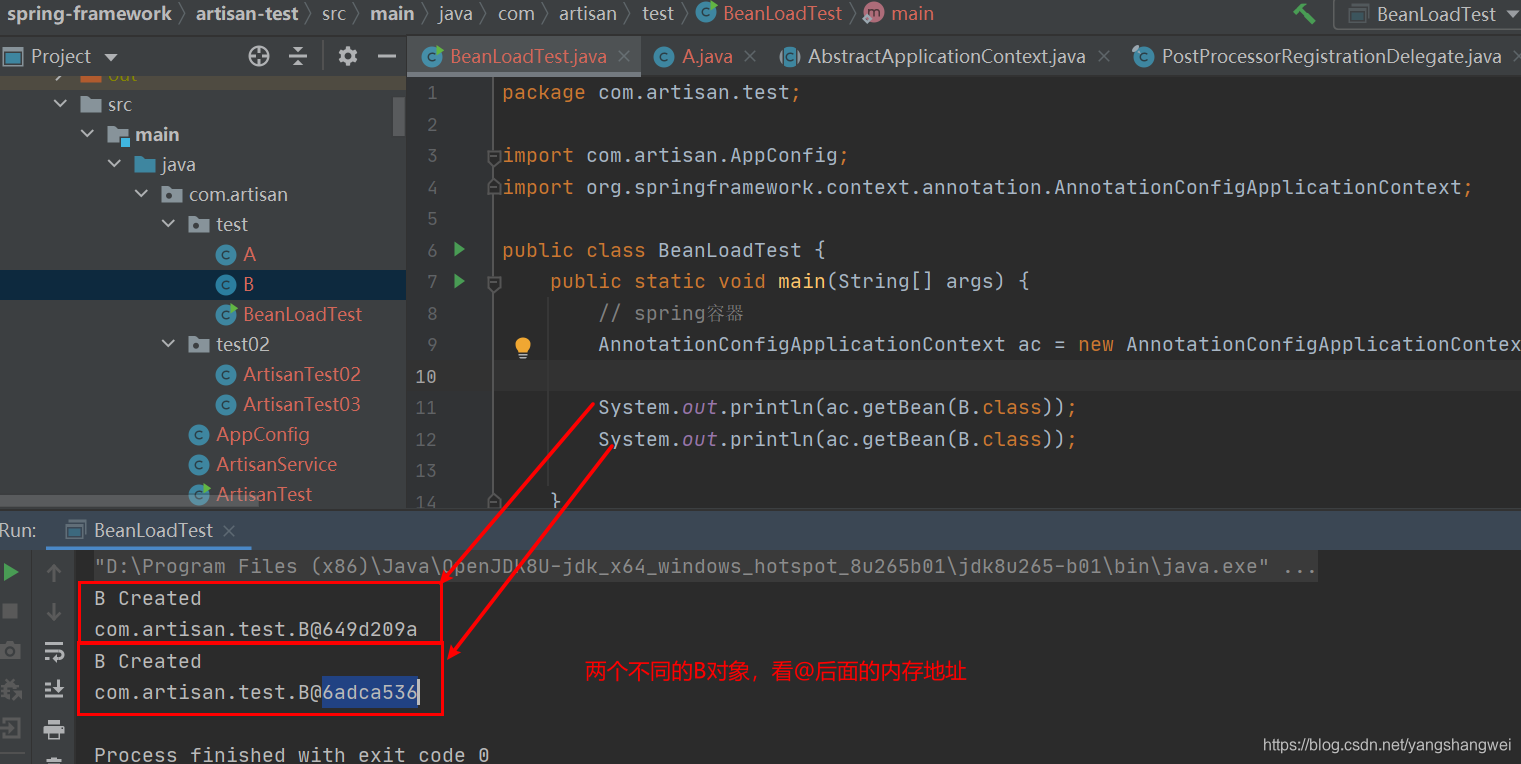
Task: Collapse the java folder
Action: tap(116, 164)
